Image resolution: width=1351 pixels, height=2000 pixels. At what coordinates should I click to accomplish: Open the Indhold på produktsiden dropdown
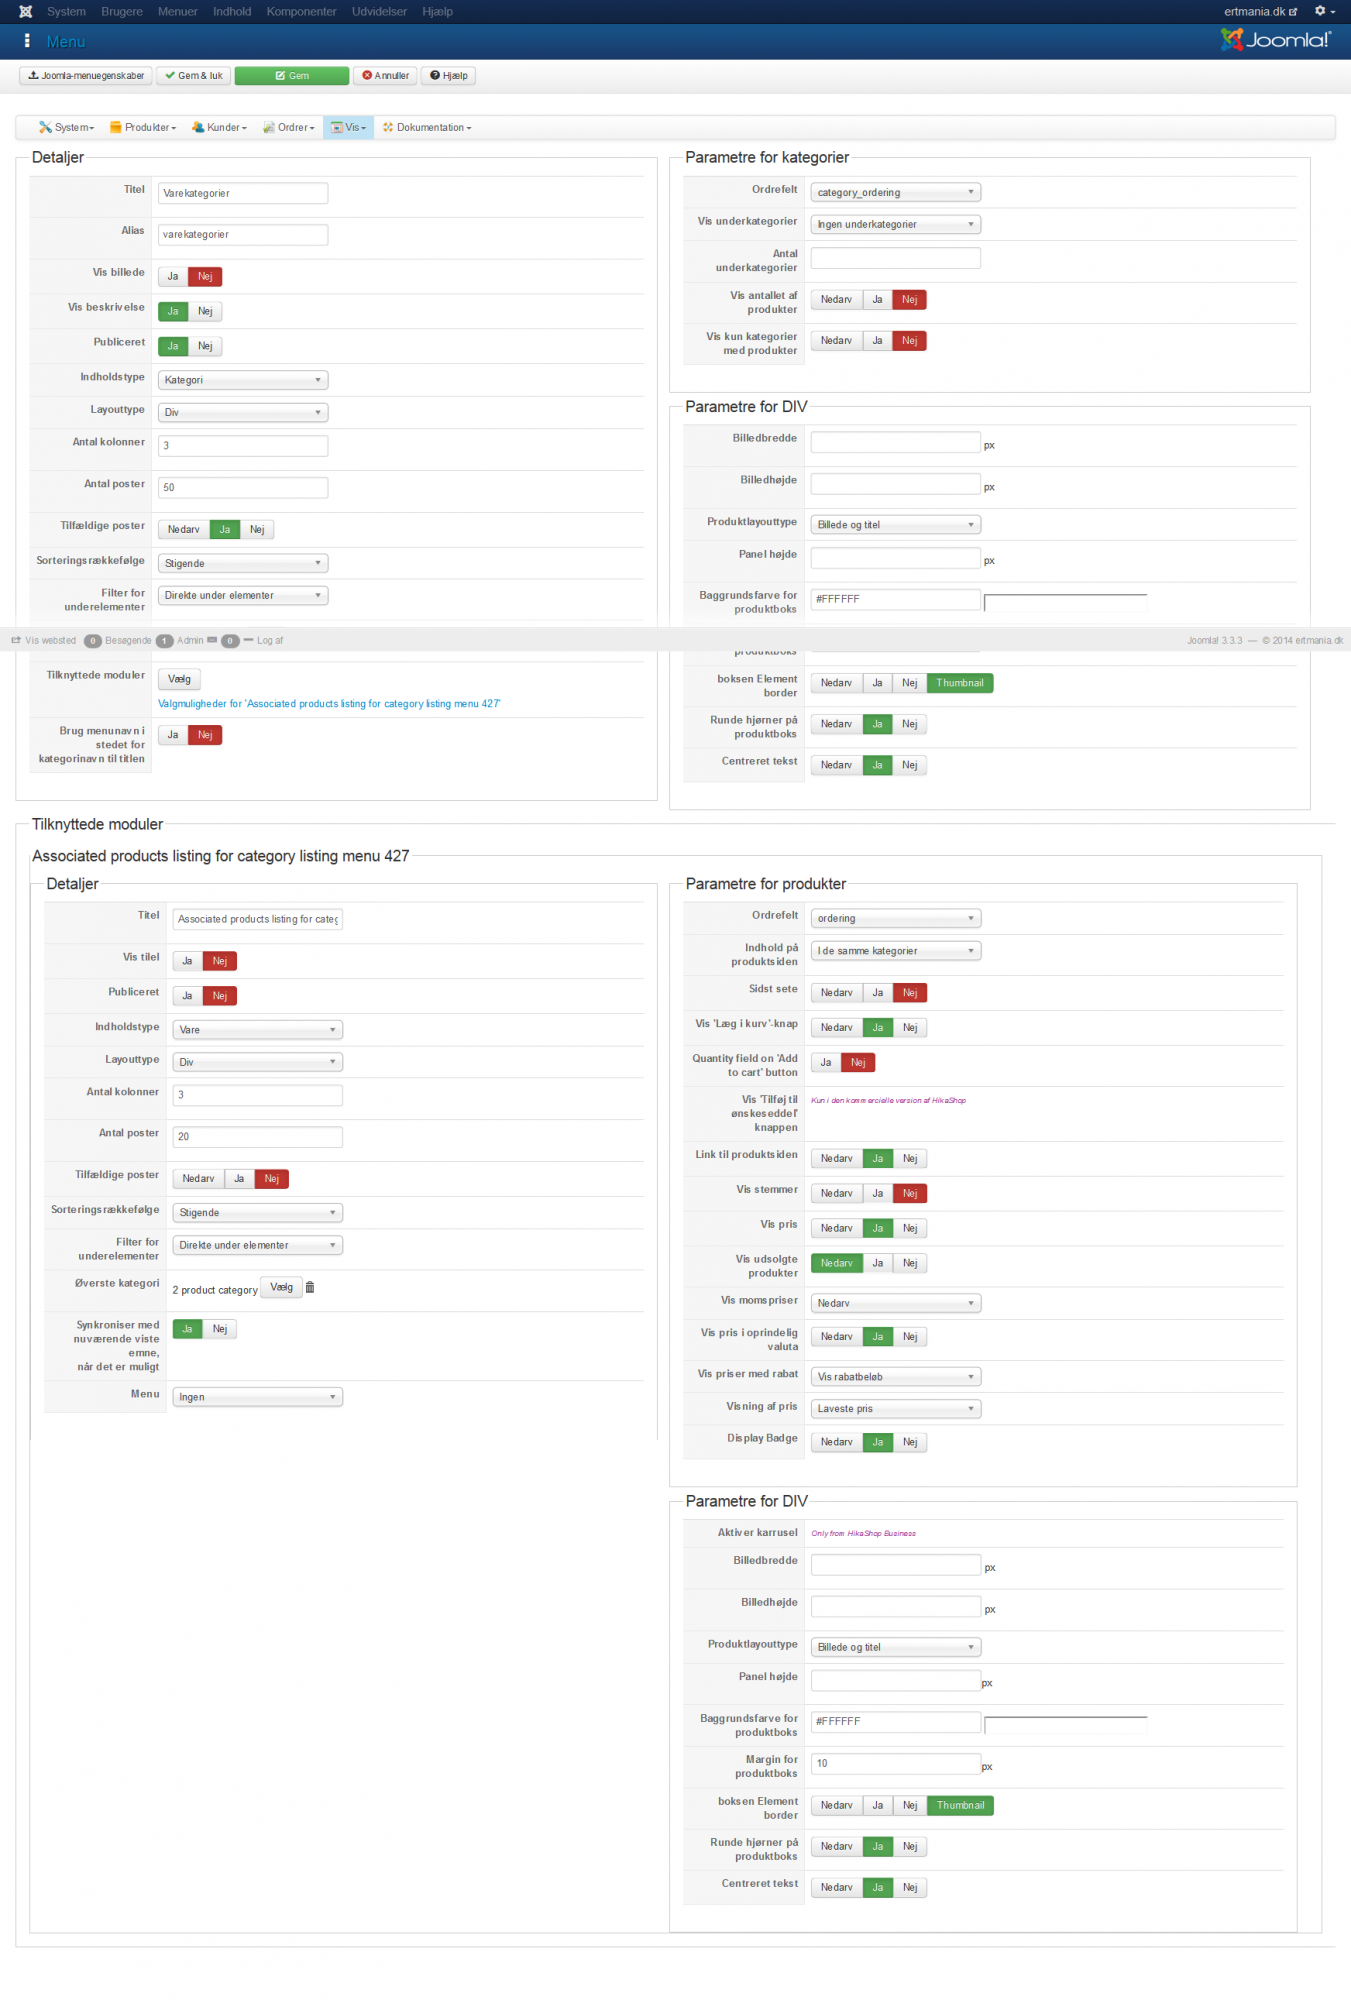pyautogui.click(x=896, y=951)
